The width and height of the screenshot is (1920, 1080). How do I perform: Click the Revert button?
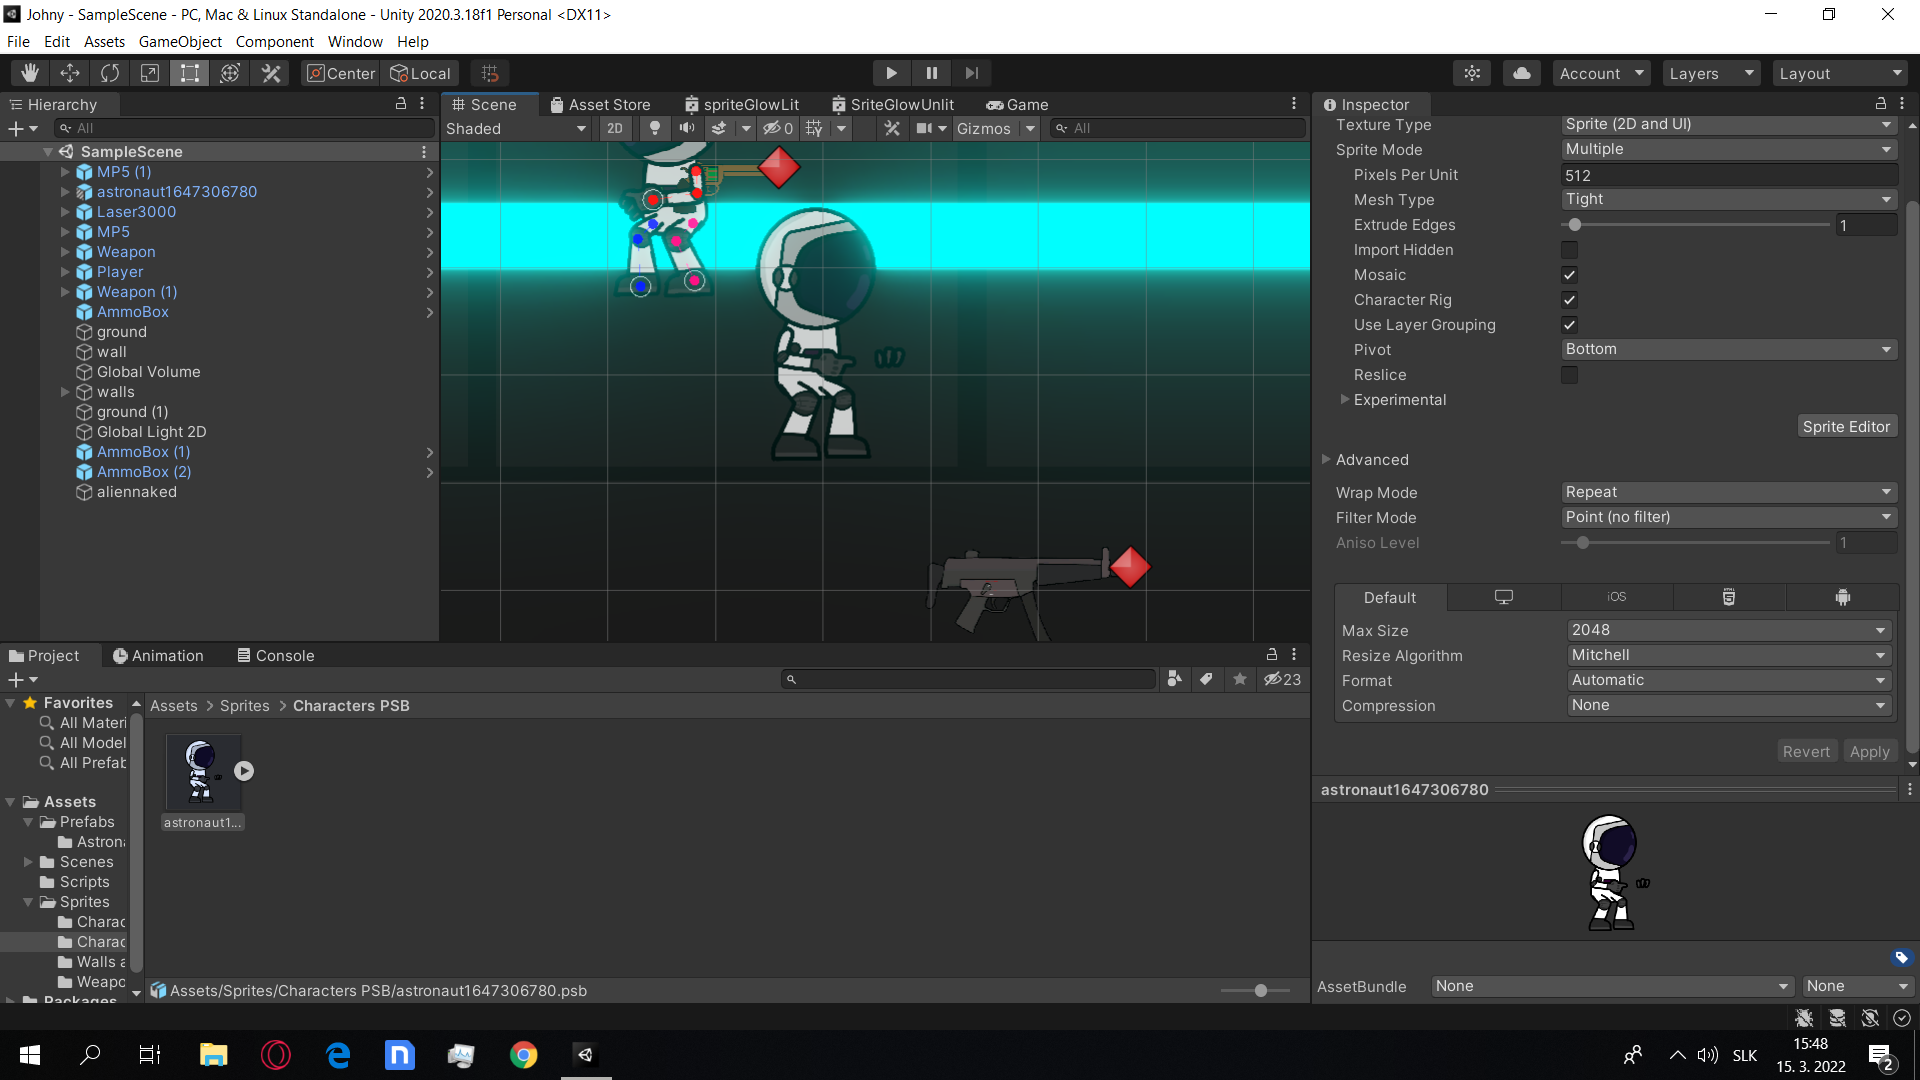1806,751
